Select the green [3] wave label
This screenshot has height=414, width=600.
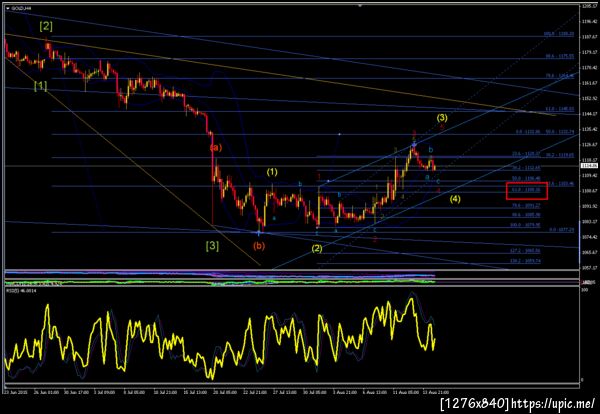tap(212, 246)
